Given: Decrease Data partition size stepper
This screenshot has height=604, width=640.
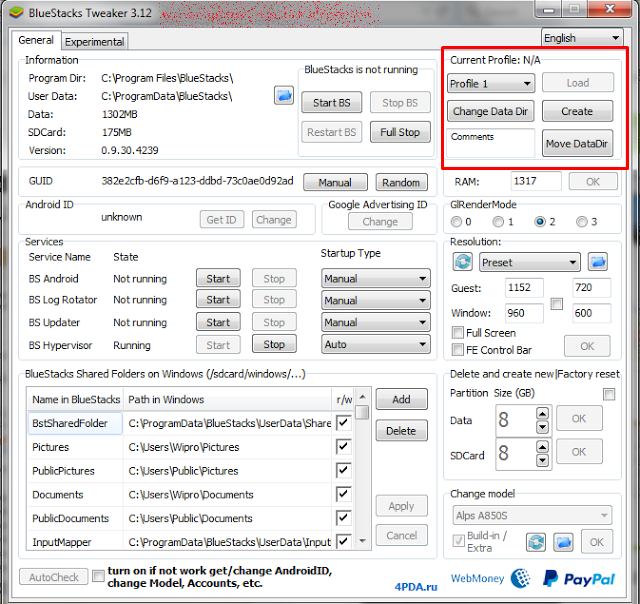Looking at the screenshot, I should (542, 427).
